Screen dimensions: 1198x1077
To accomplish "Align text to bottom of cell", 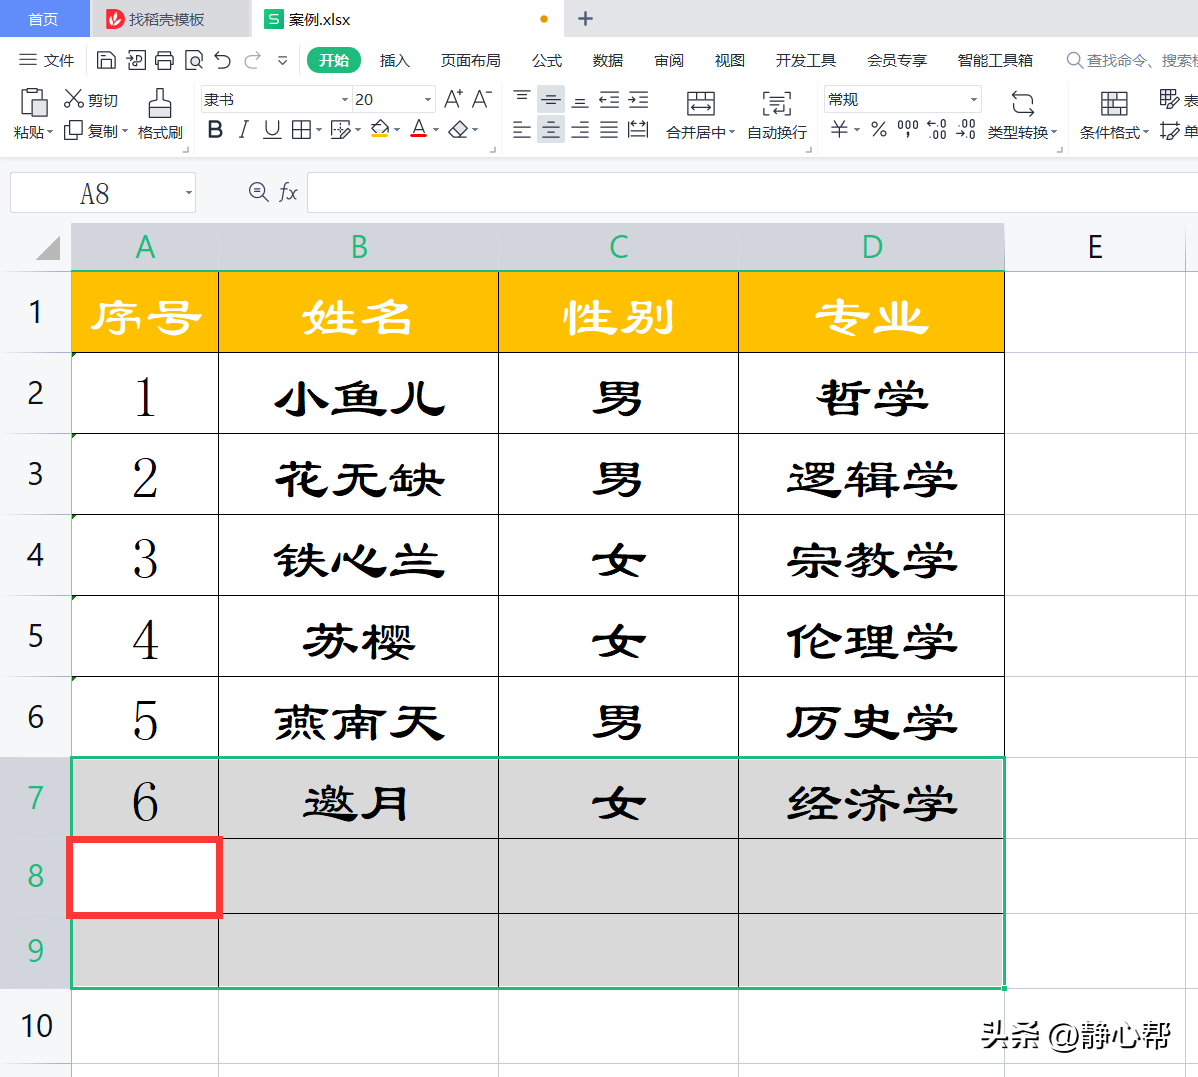I will (580, 99).
